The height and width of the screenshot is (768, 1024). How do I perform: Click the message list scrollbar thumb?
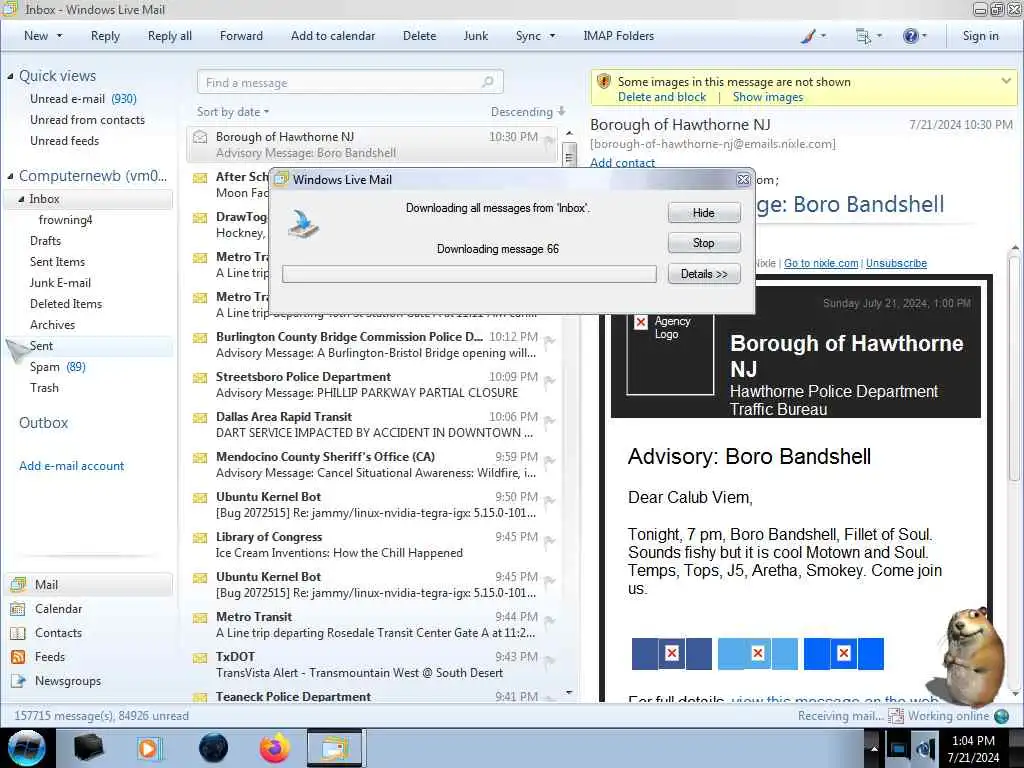pos(569,155)
